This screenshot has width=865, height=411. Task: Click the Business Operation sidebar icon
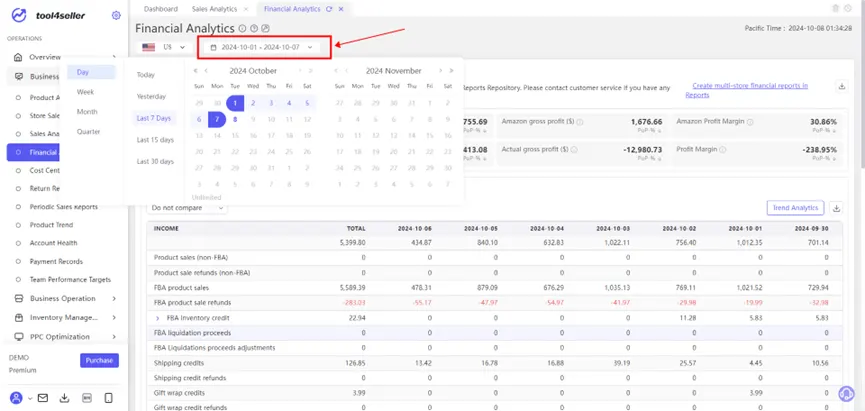click(x=18, y=298)
